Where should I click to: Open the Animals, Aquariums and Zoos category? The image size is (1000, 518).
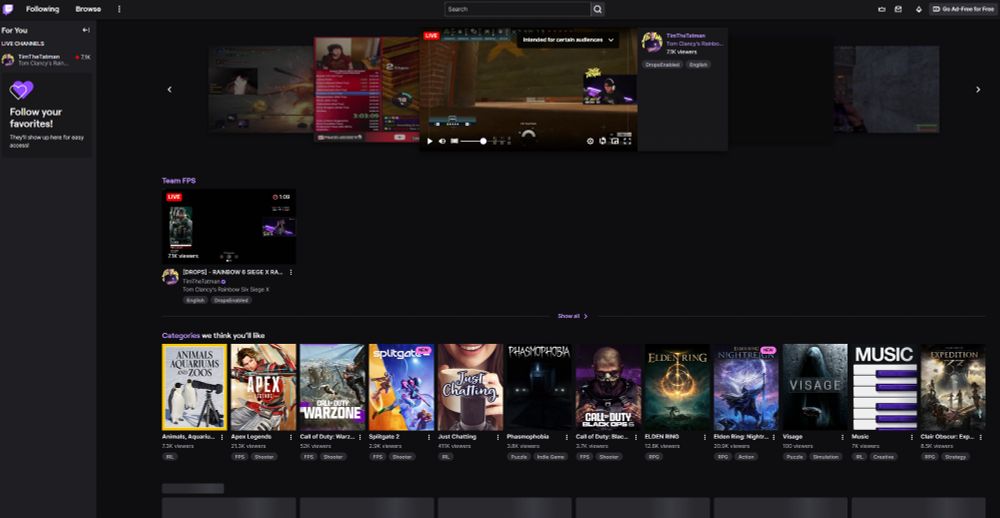[195, 387]
